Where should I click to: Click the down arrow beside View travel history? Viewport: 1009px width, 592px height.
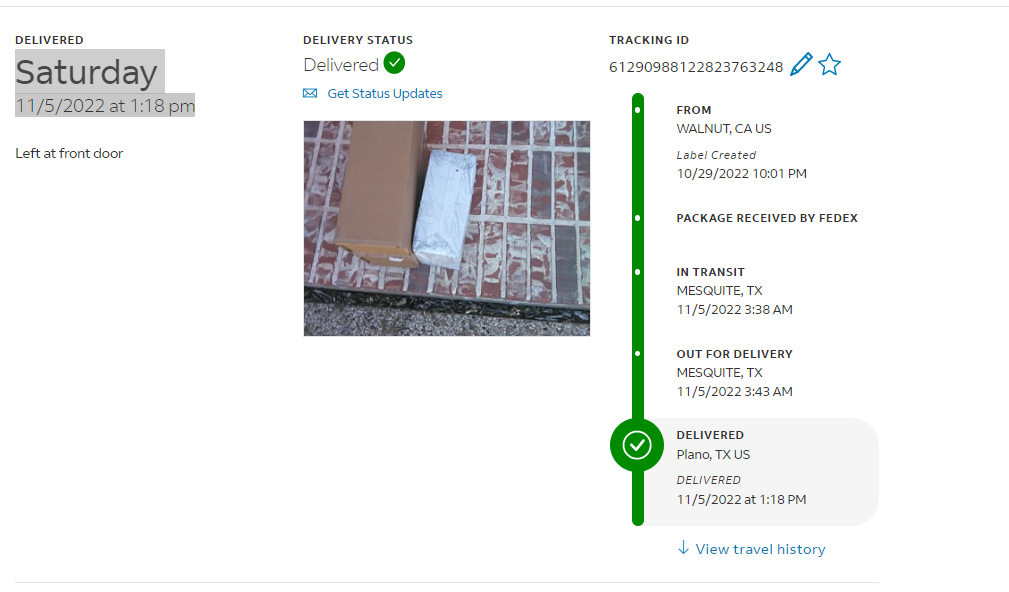click(683, 548)
